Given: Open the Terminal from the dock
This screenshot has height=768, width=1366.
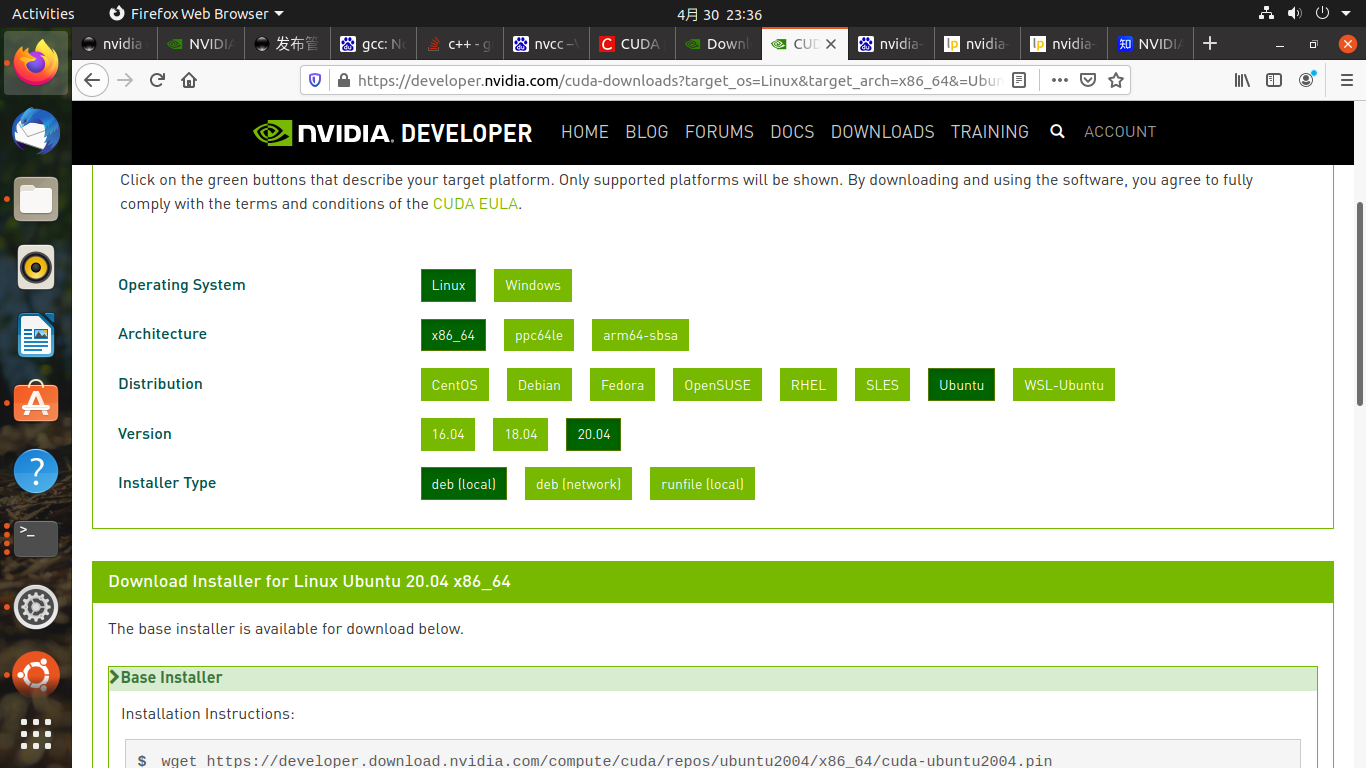Looking at the screenshot, I should pos(36,539).
